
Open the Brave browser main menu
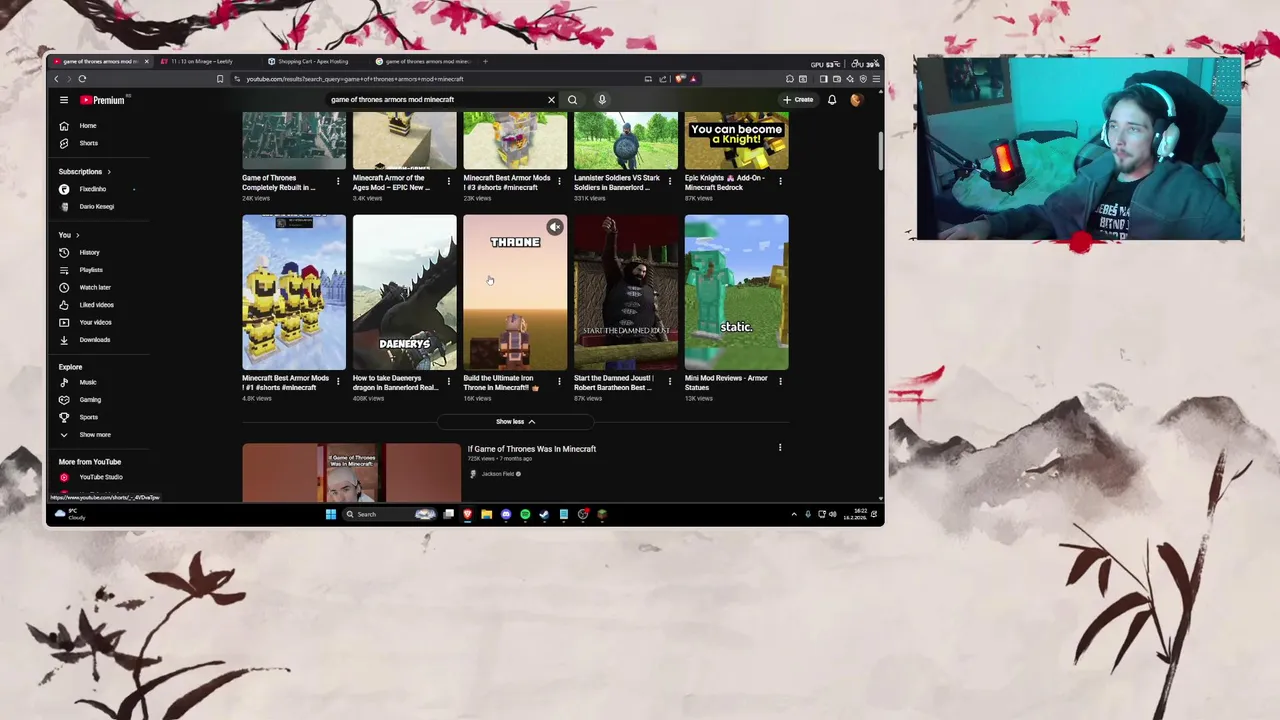pos(876,79)
